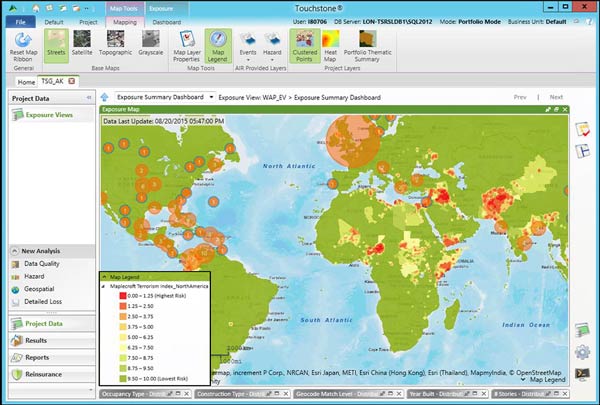
Task: Open Map Layer Properties
Action: click(186, 46)
